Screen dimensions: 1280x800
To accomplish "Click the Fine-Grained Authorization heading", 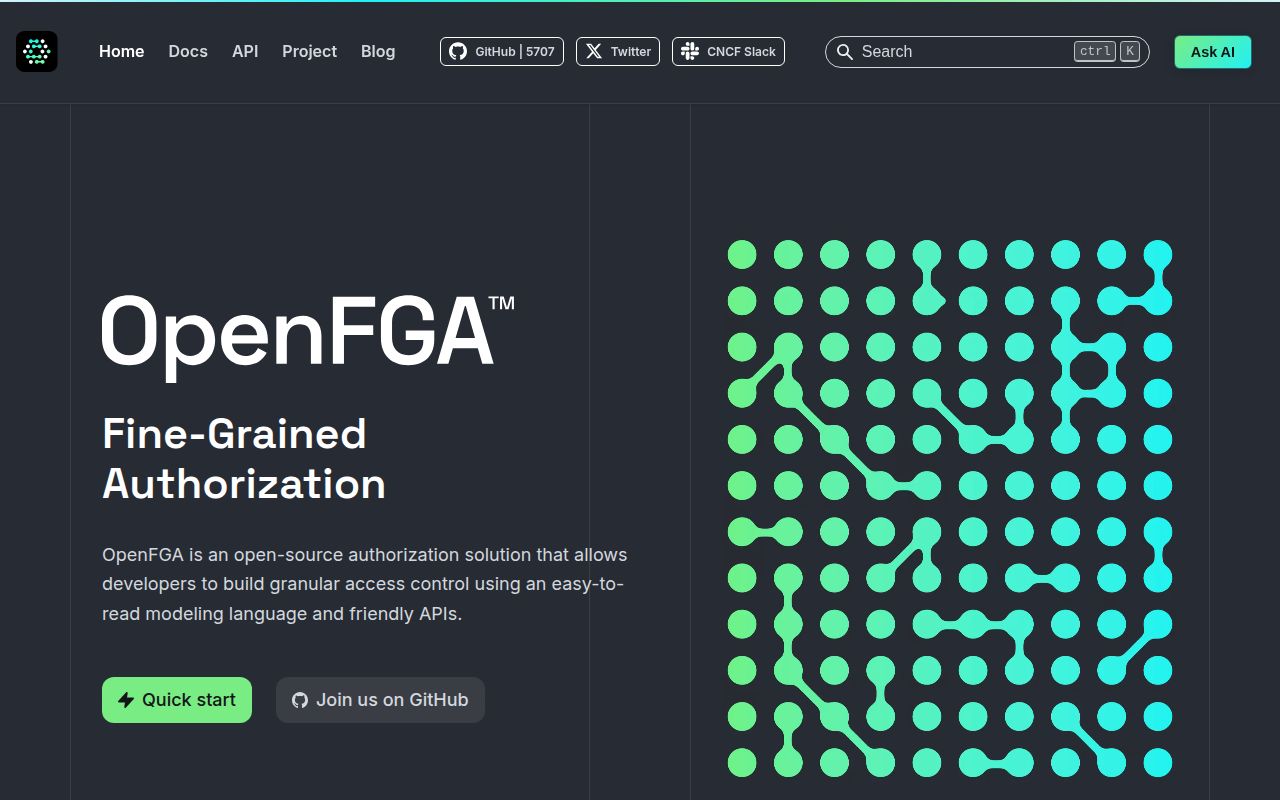I will [244, 459].
